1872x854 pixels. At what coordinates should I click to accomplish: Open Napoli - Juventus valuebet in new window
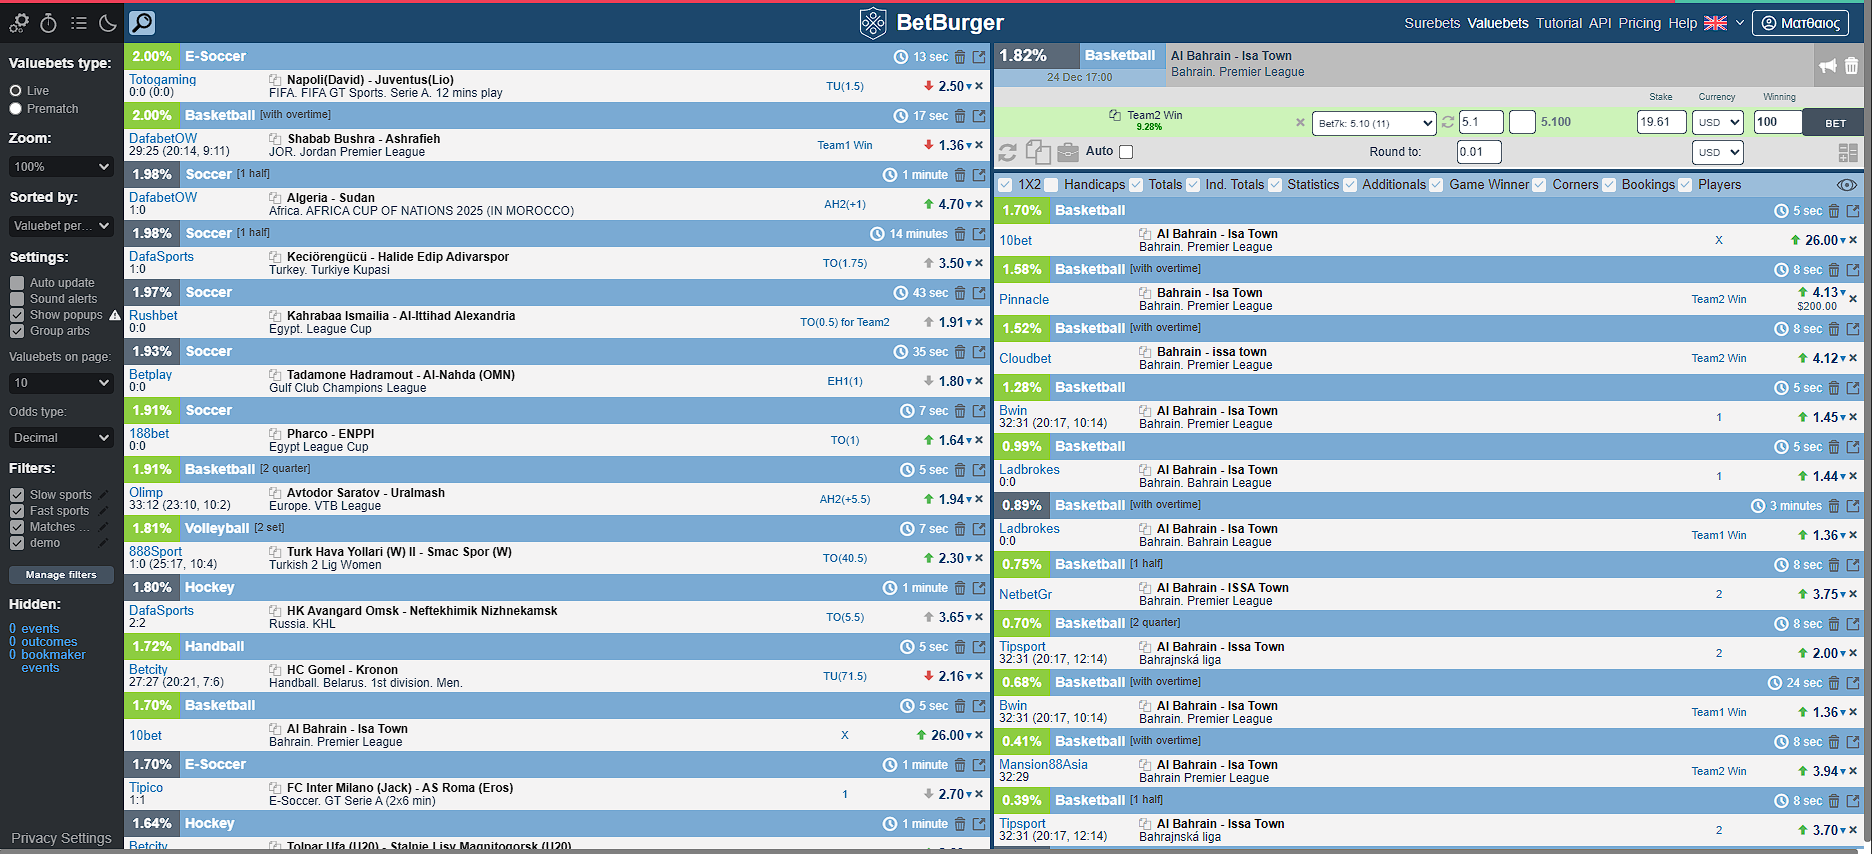[979, 57]
